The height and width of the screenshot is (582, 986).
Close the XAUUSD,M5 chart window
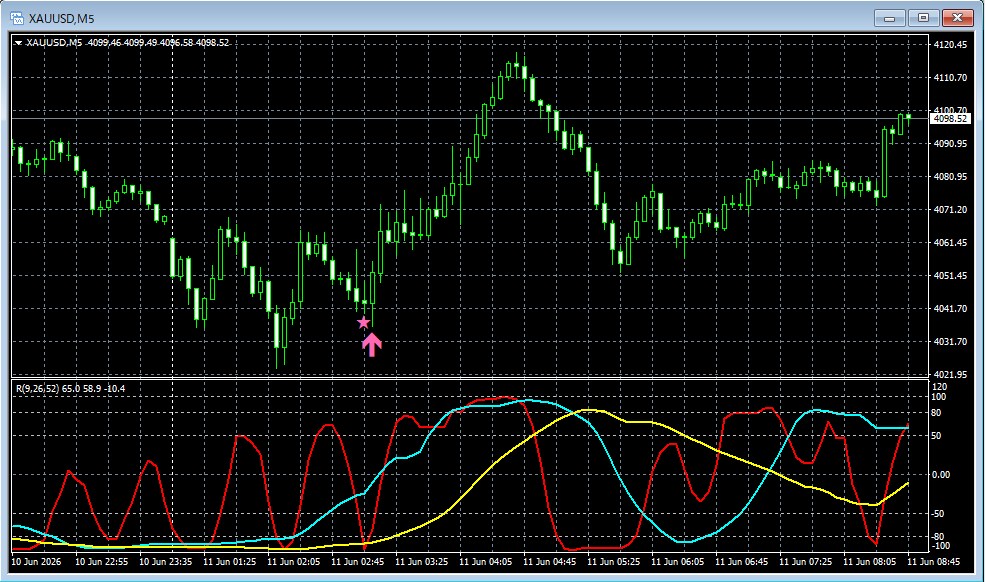point(958,18)
